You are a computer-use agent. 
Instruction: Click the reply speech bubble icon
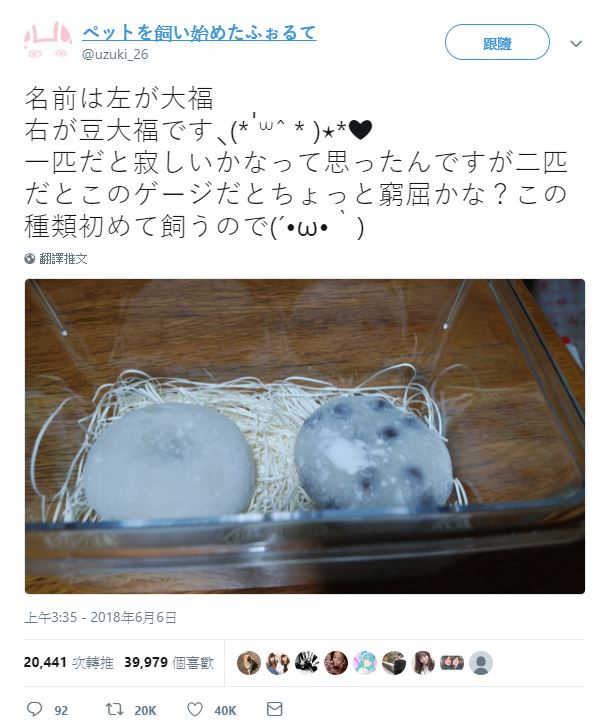(34, 709)
